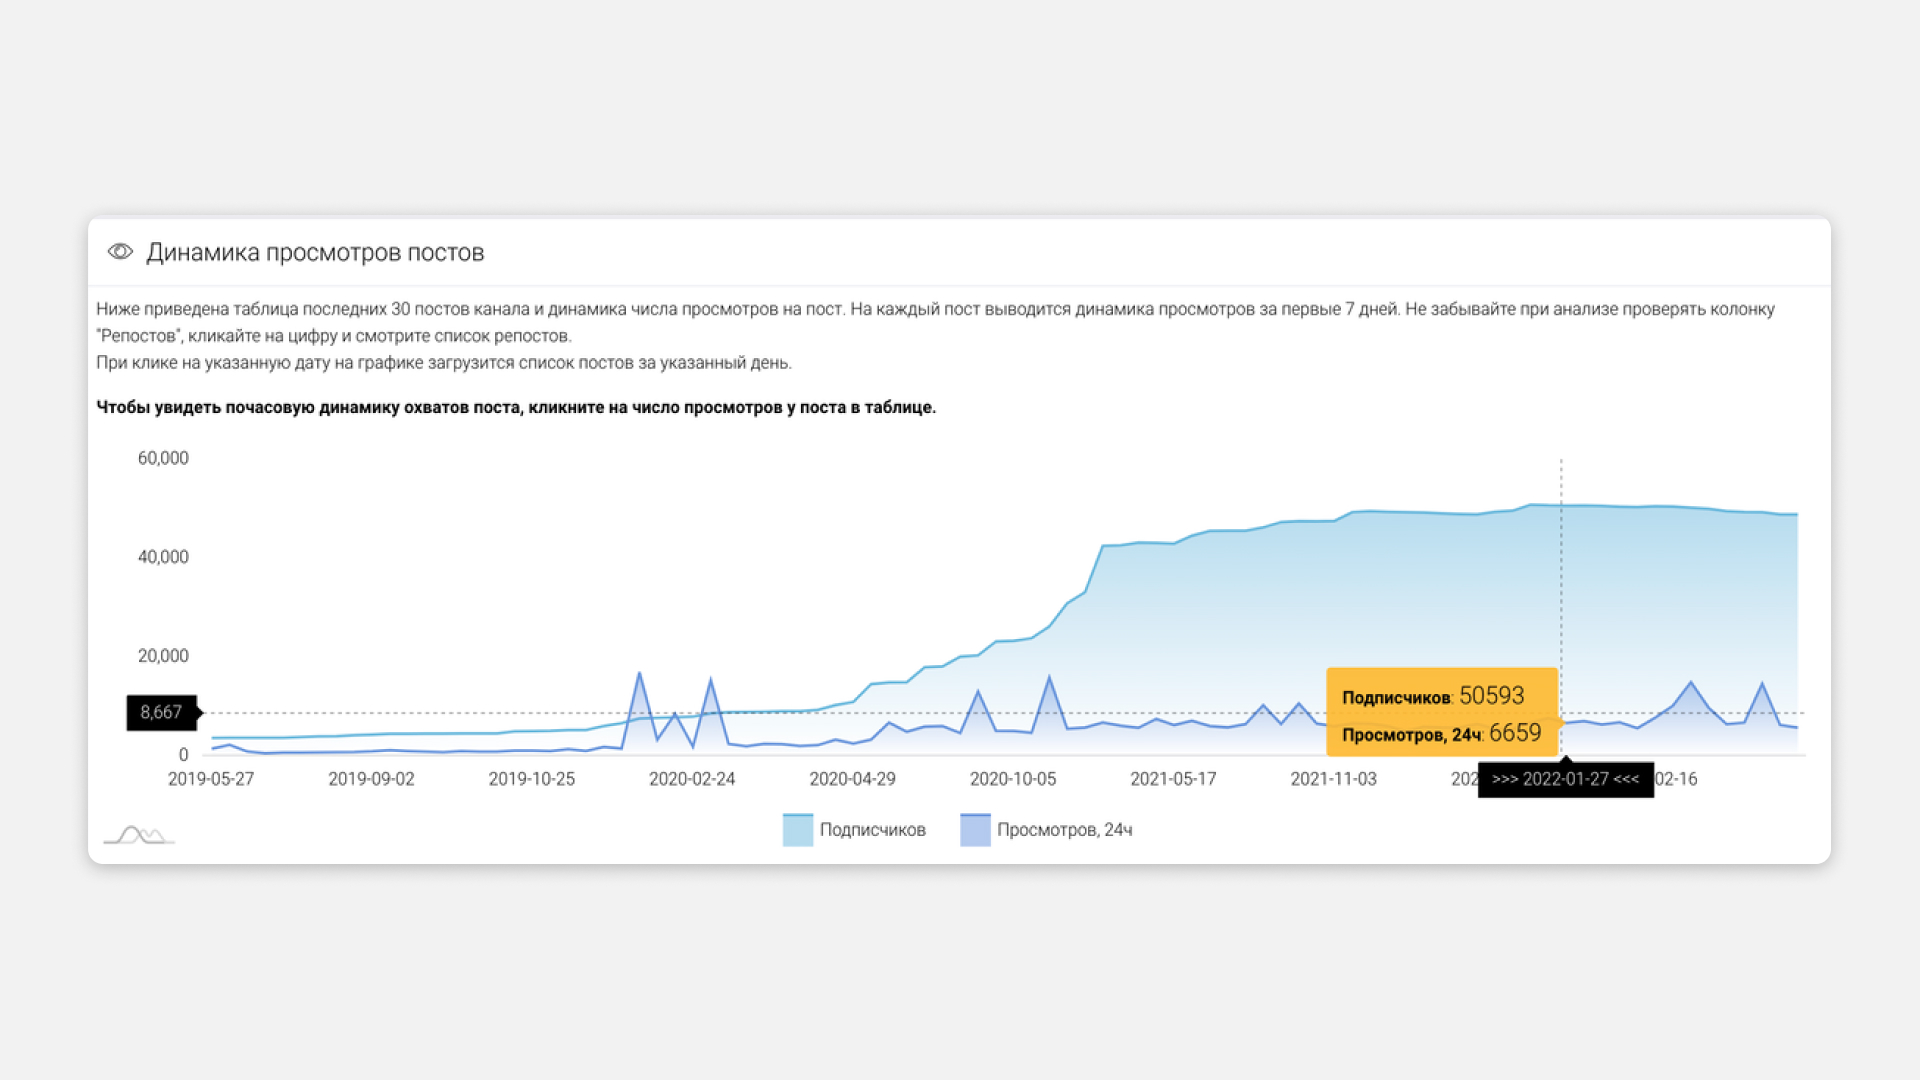Viewport: 1920px width, 1080px height.
Task: Toggle the Подписчиков series via legend label
Action: [x=872, y=830]
